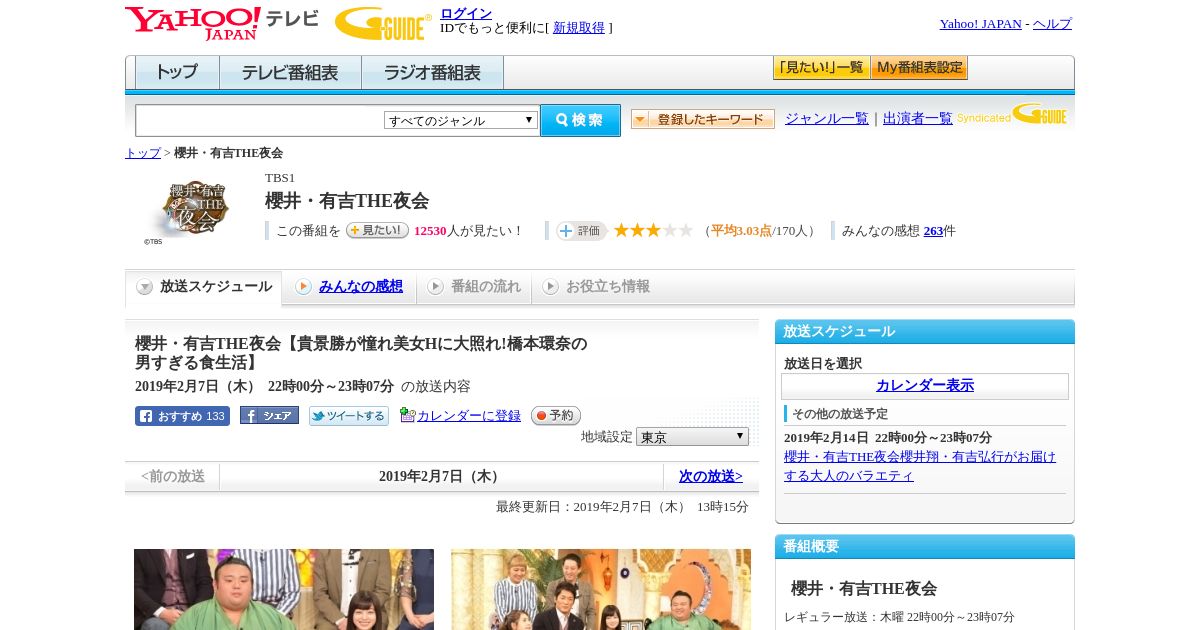Click the Facebook おすすめ button
The image size is (1200, 630).
(x=182, y=416)
